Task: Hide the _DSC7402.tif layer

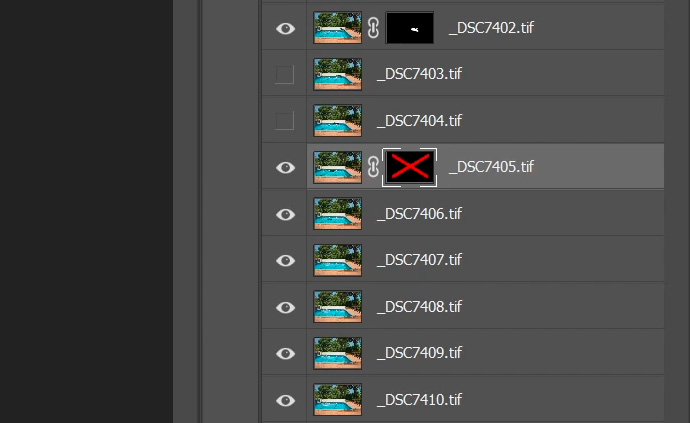Action: 285,29
